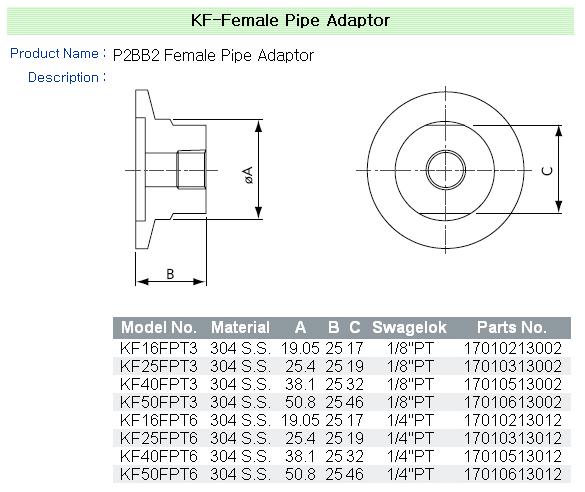Click the A column header in the table

[300, 328]
